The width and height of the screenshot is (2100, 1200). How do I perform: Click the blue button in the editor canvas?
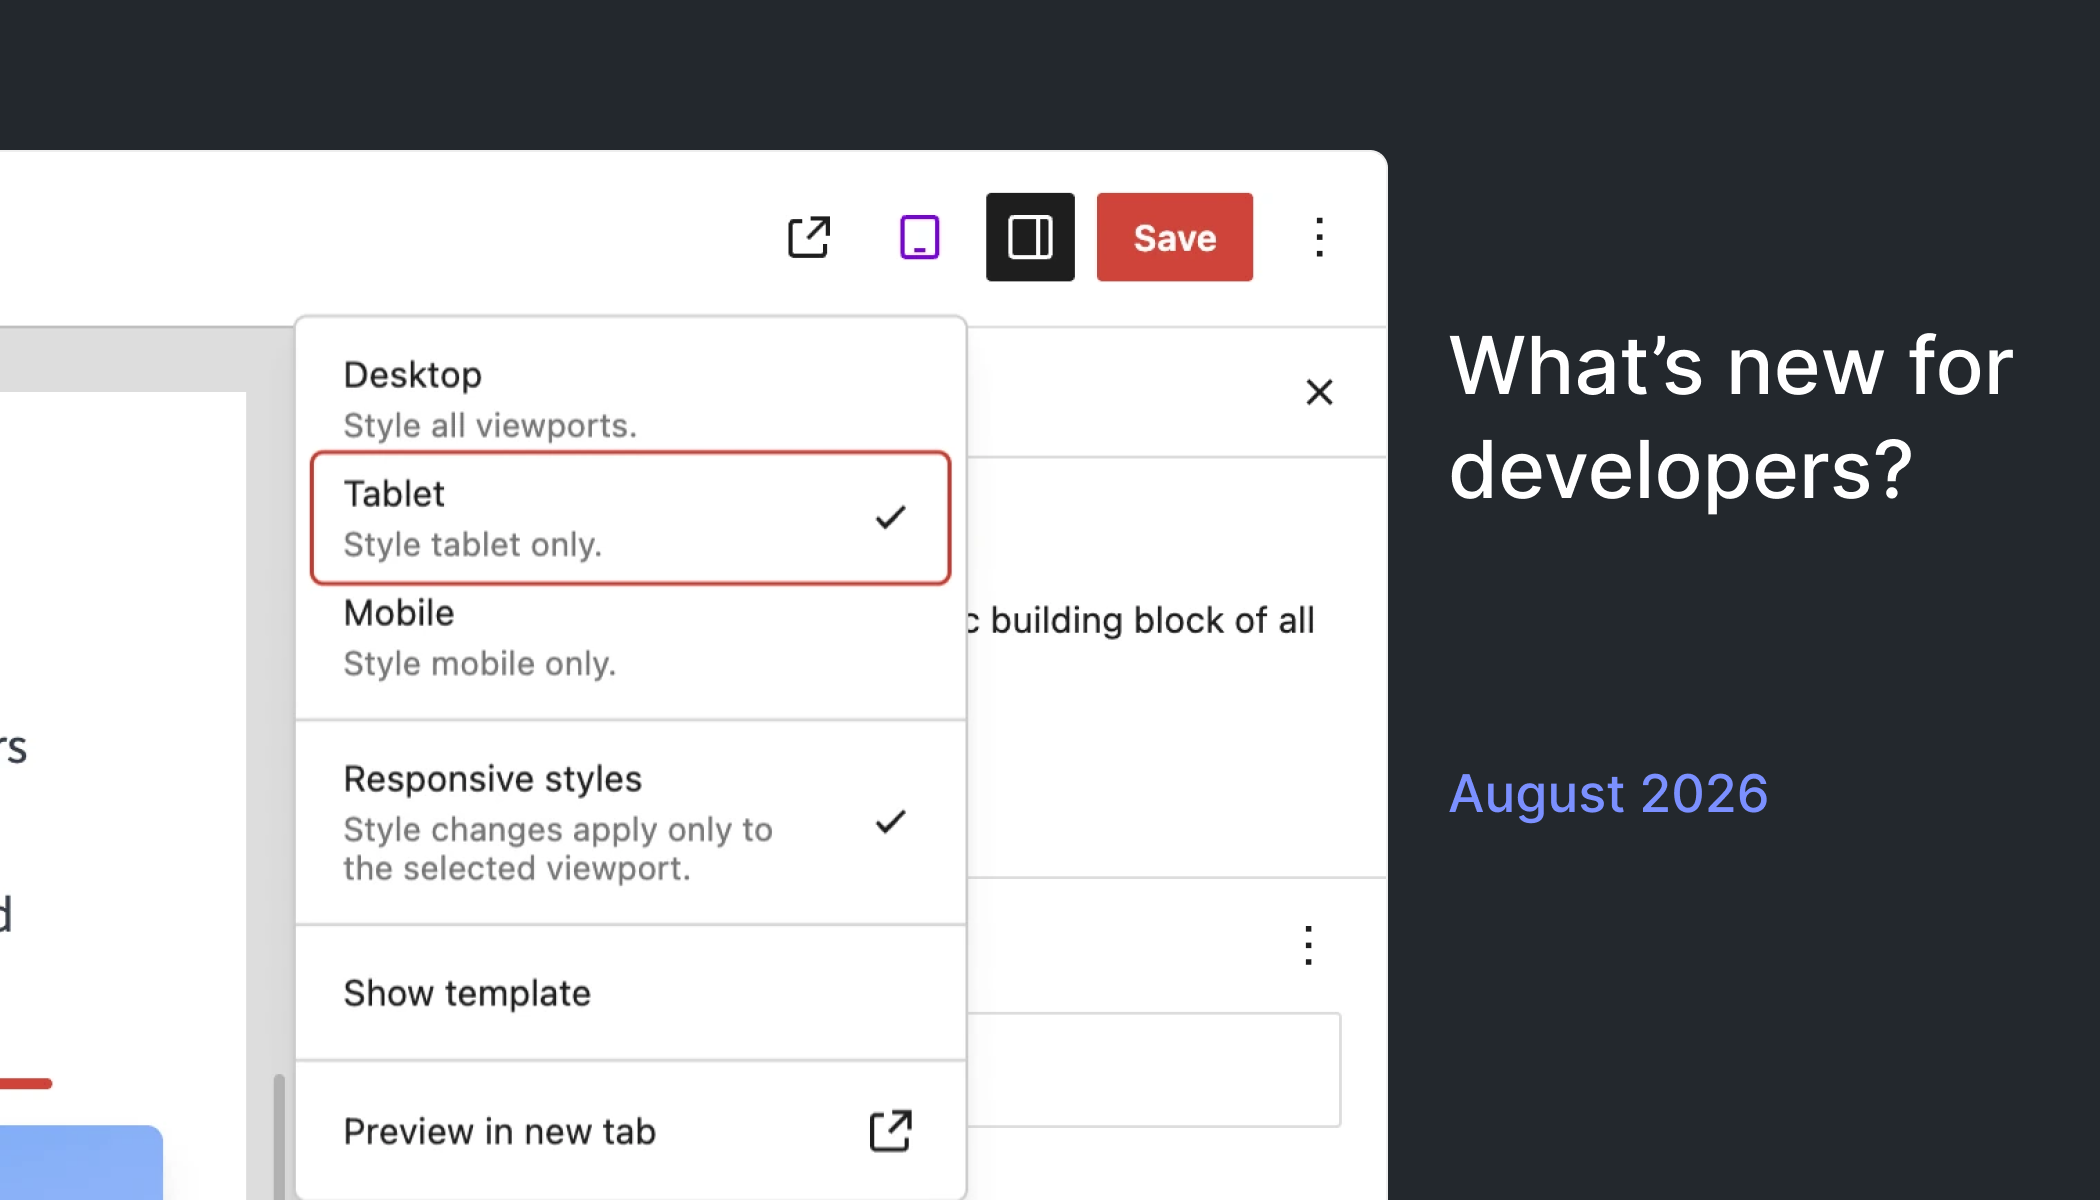[81, 1162]
